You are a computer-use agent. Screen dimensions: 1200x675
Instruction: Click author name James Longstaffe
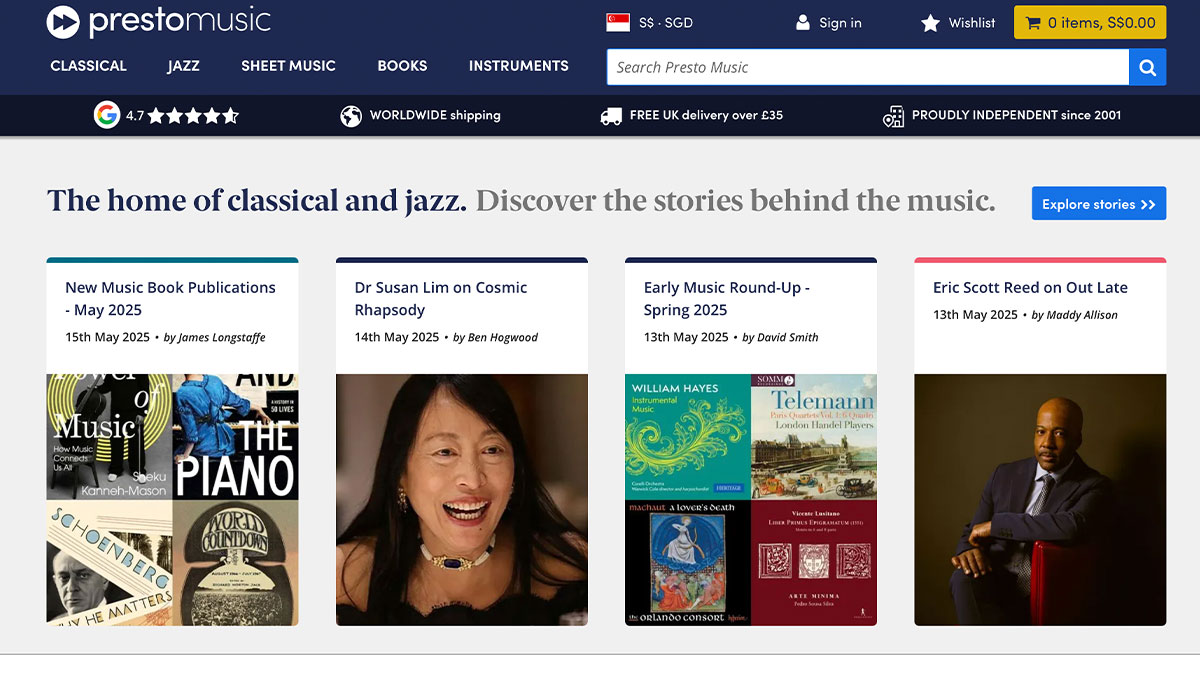tap(222, 338)
